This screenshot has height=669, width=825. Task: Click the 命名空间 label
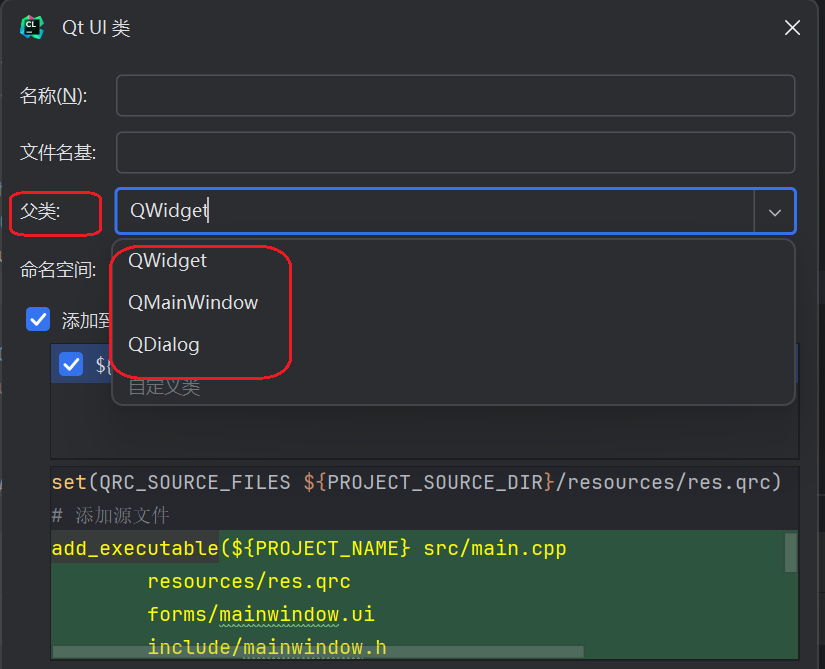[x=58, y=270]
